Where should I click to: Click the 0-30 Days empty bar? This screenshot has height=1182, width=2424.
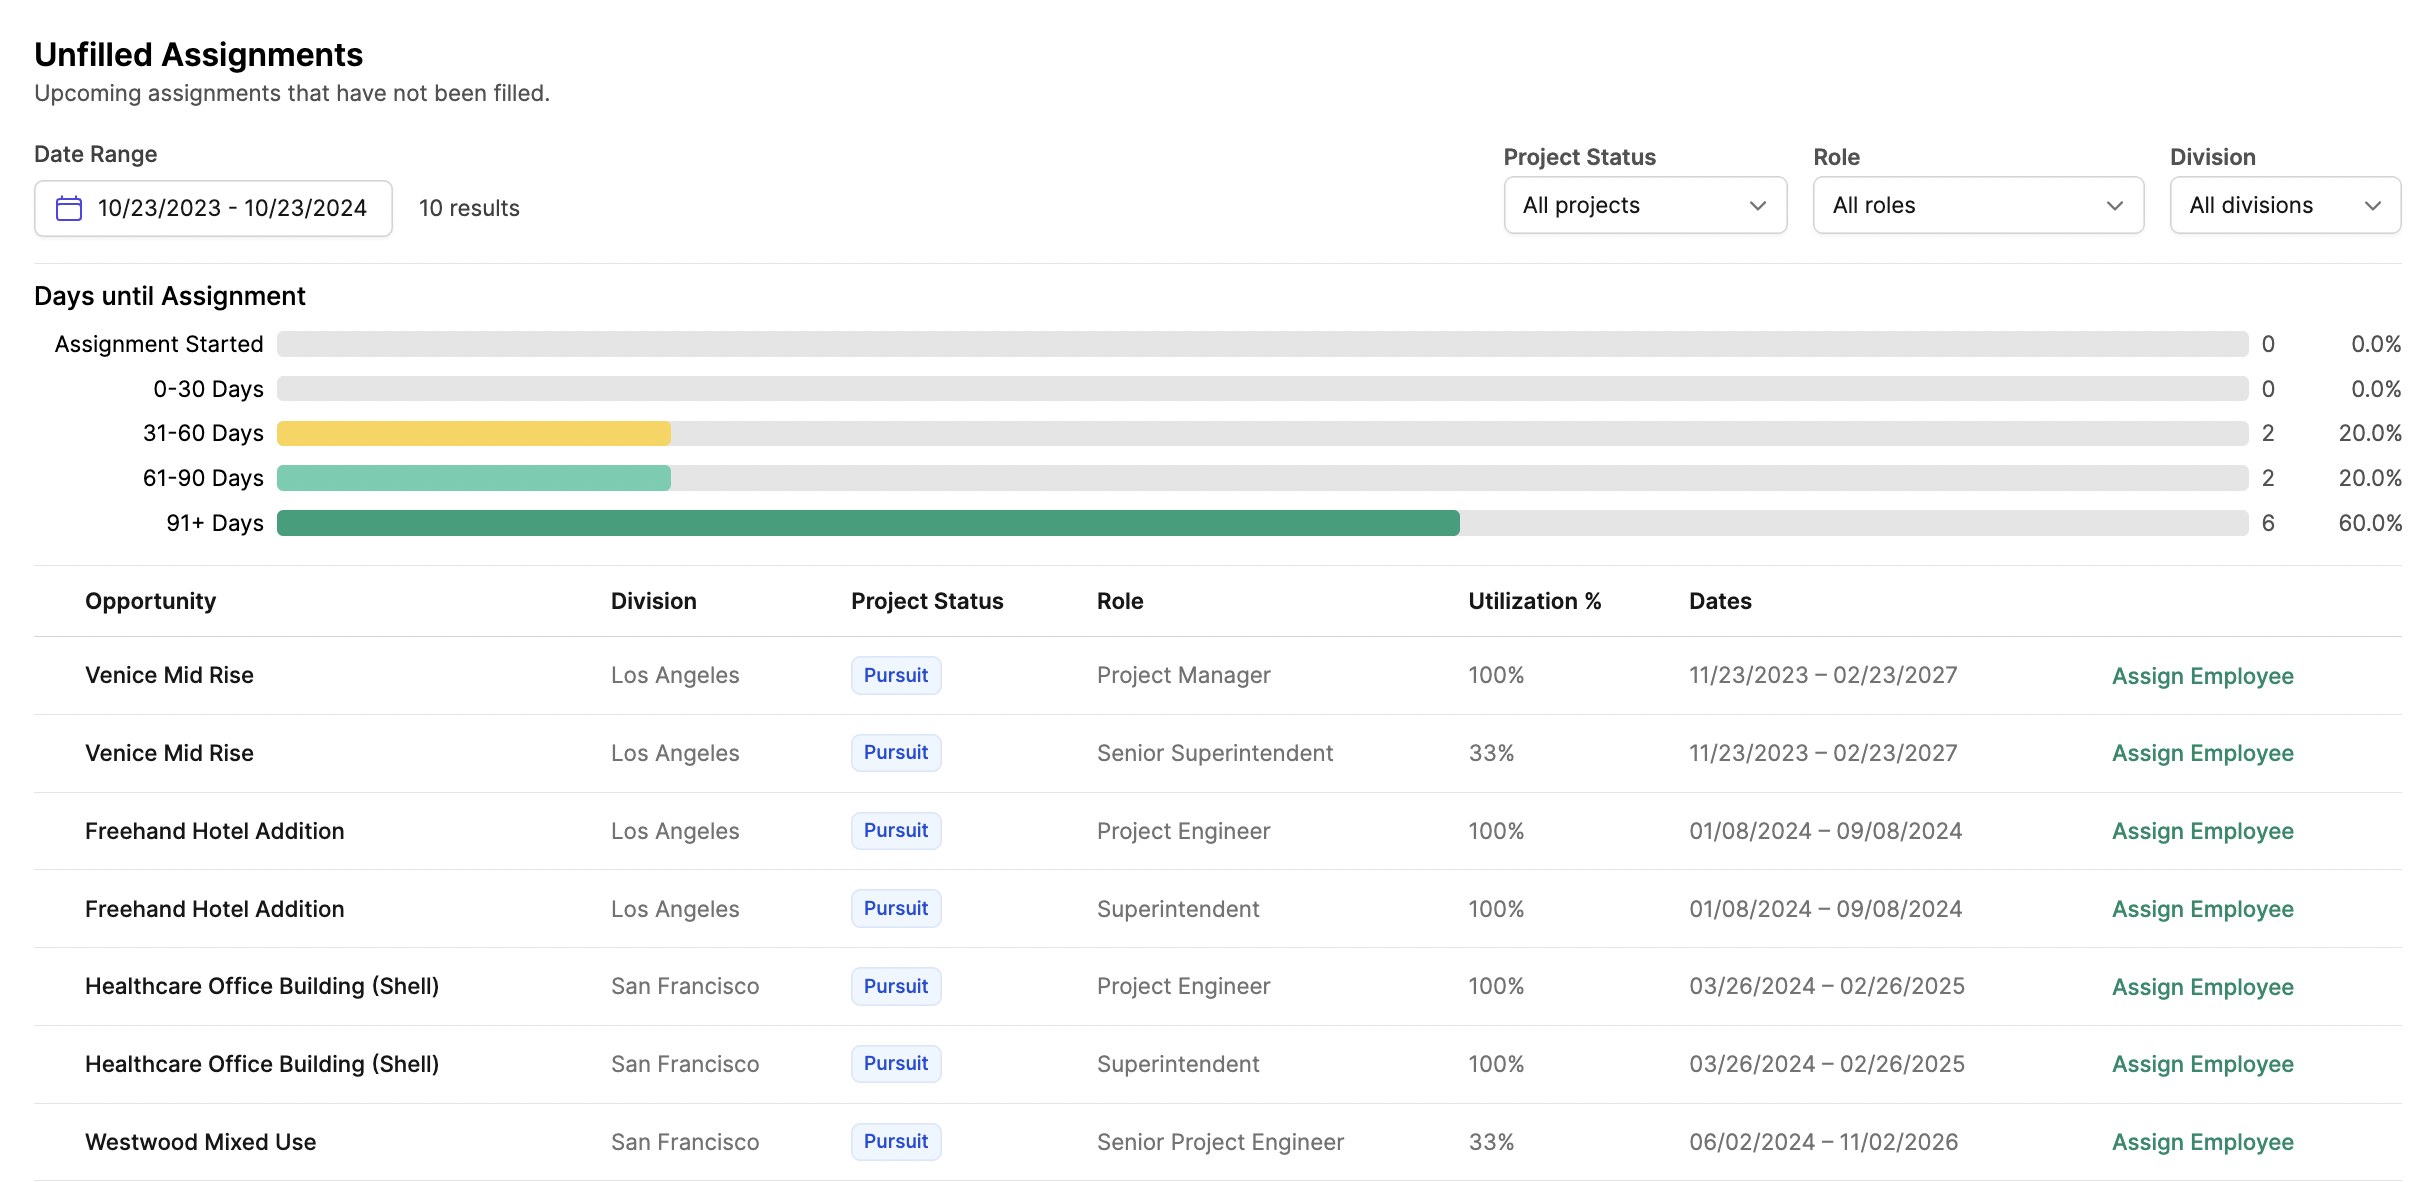[x=1262, y=389]
